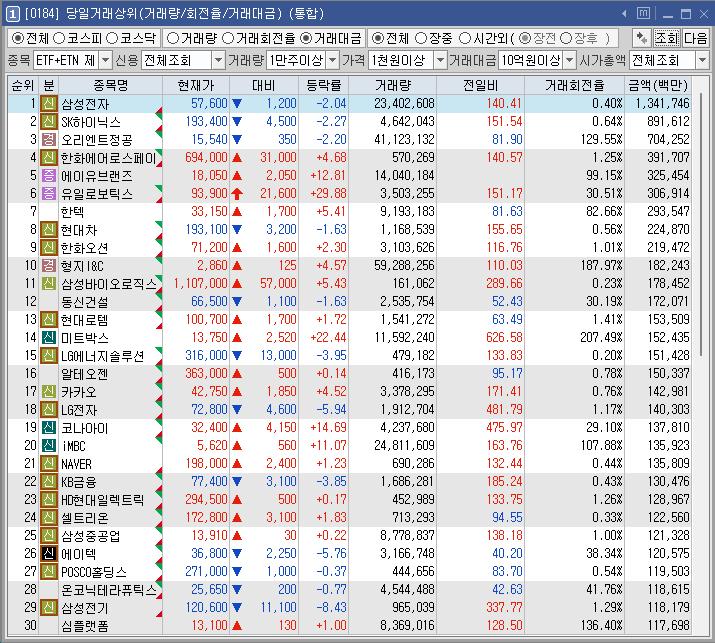Viewport: 715px width, 643px height.
Task: Select the 거래회전율 radio button
Action: (228, 38)
